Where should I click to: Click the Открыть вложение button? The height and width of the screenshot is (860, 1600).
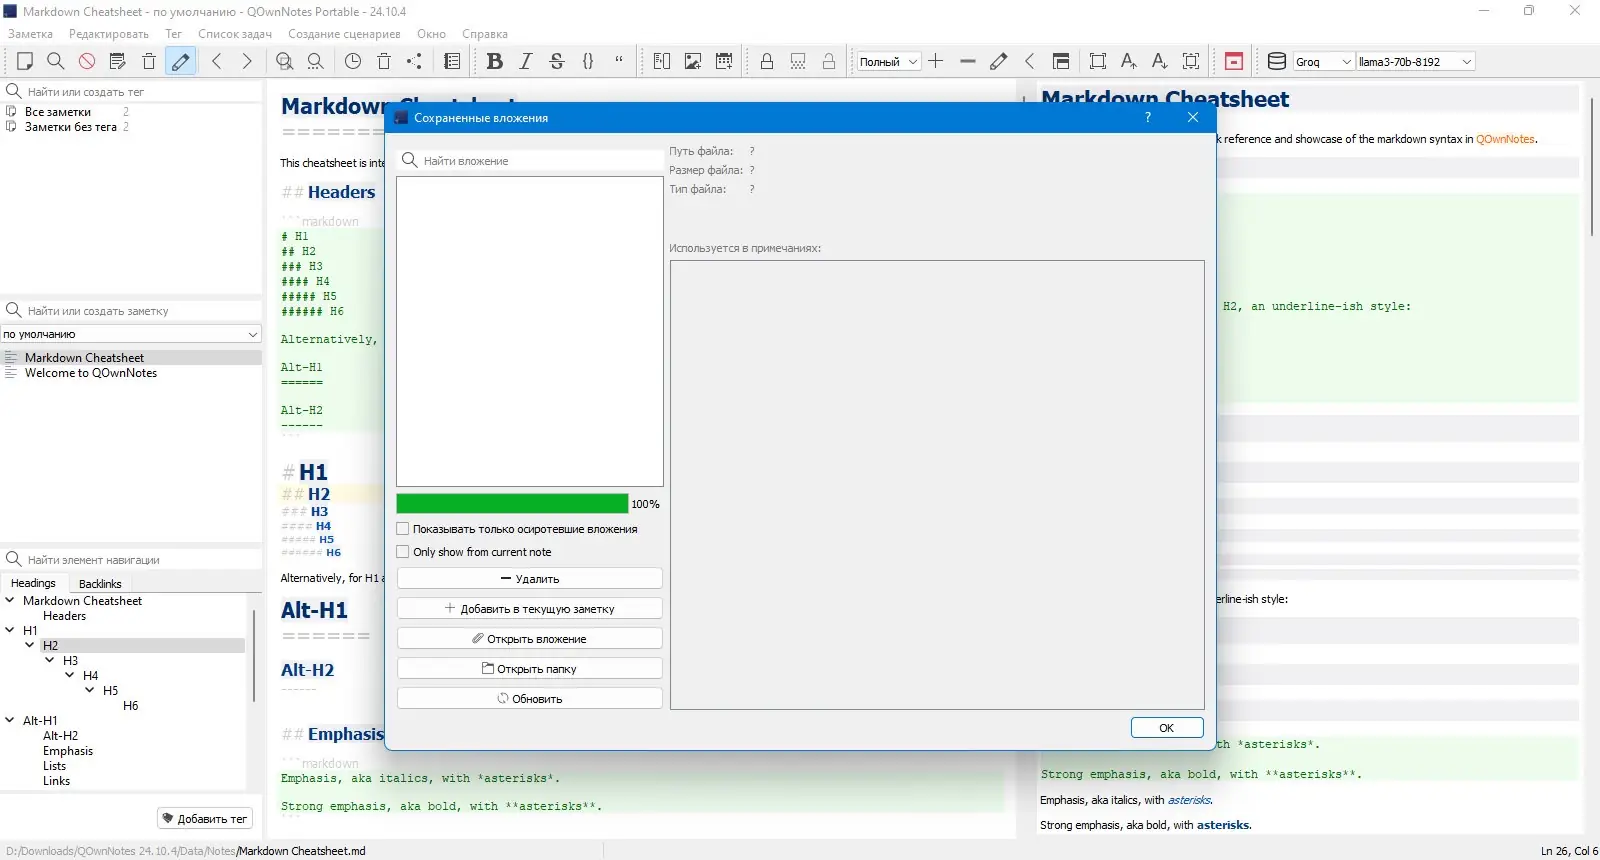(530, 639)
